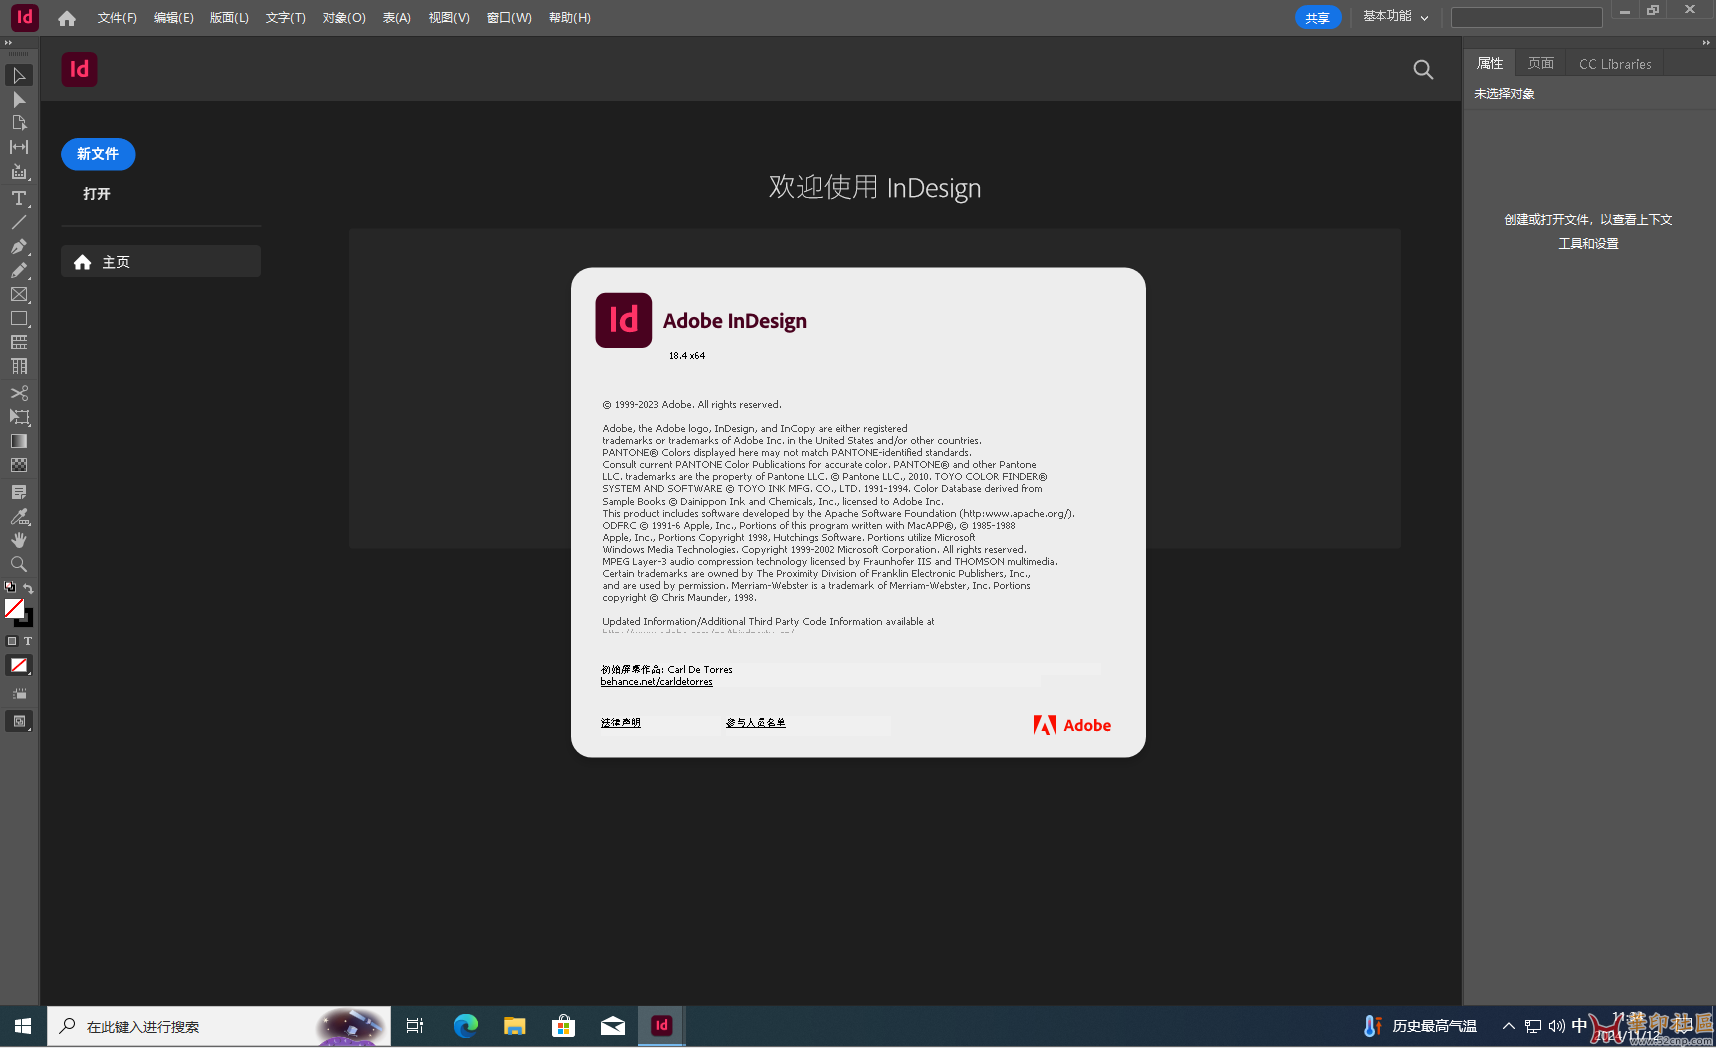
Task: Click the Windows taskbar search box
Action: (219, 1026)
